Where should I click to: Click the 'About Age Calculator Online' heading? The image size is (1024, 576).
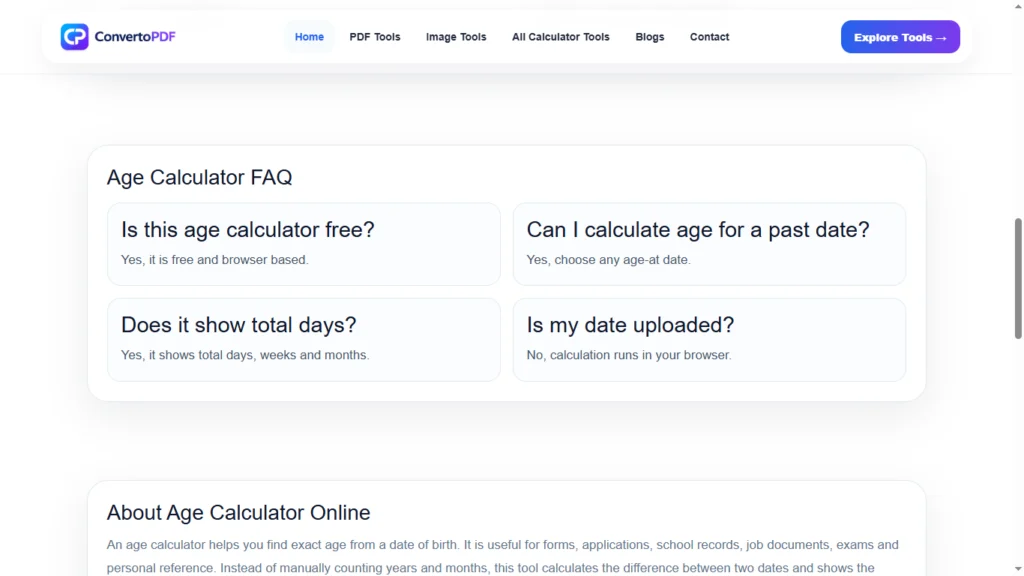tap(238, 513)
